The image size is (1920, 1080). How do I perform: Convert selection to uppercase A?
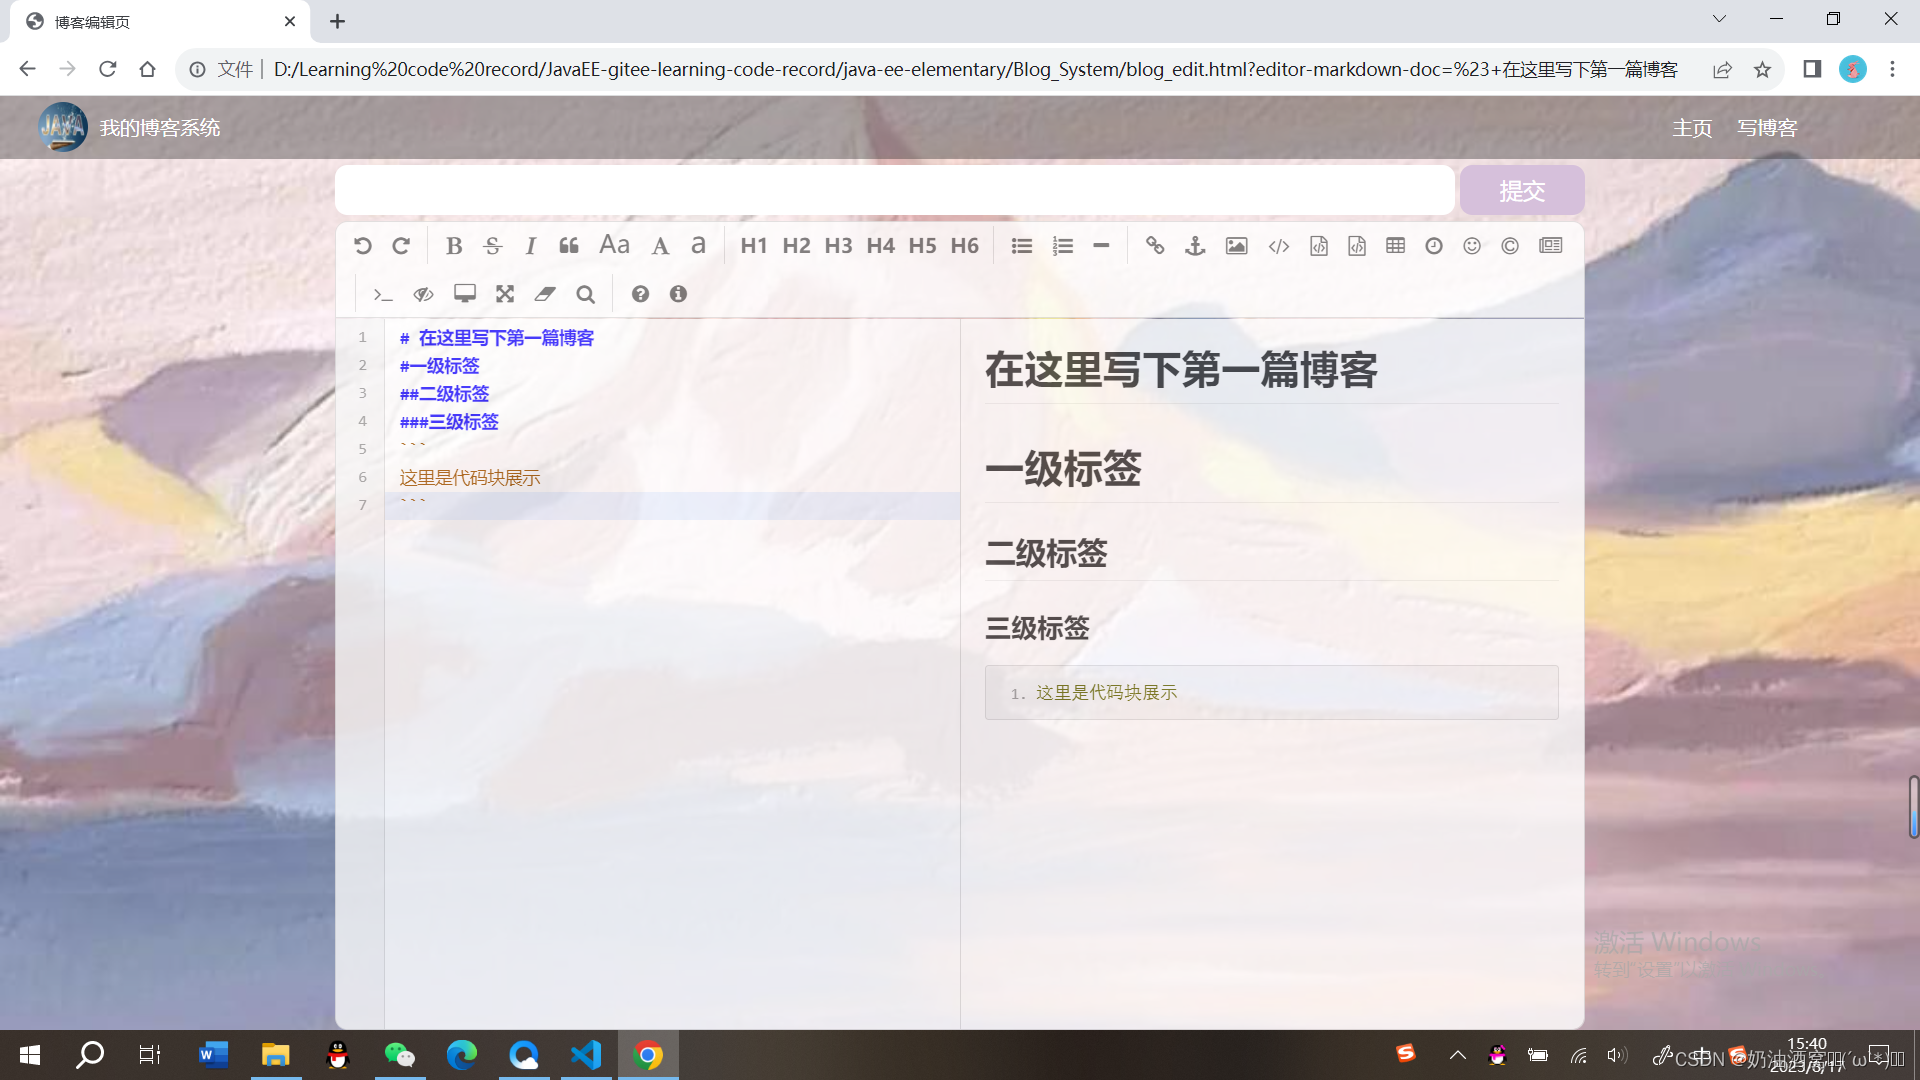click(660, 246)
